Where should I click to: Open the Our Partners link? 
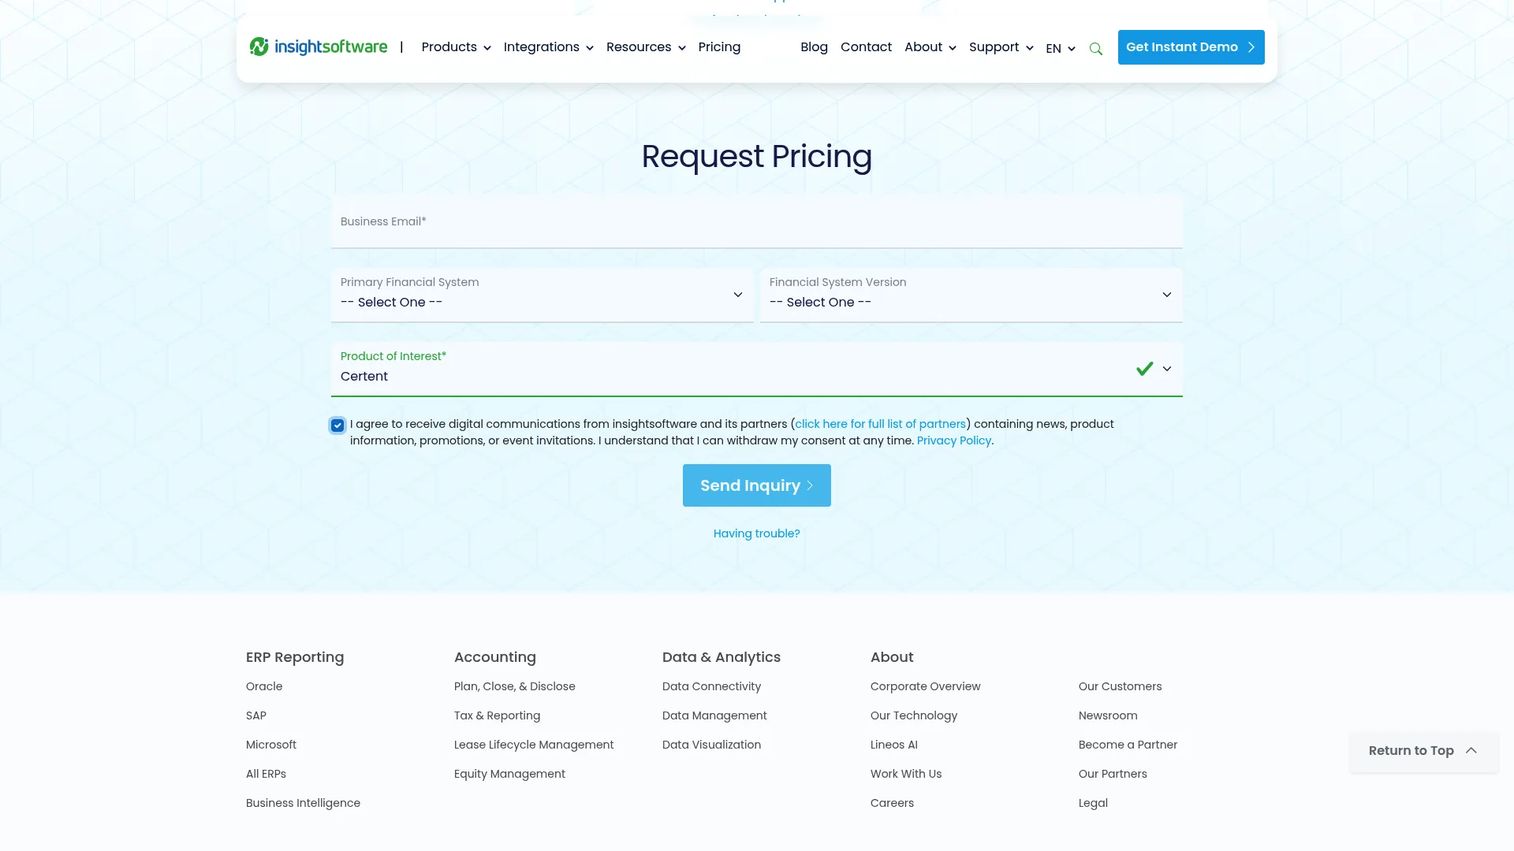[x=1113, y=773]
